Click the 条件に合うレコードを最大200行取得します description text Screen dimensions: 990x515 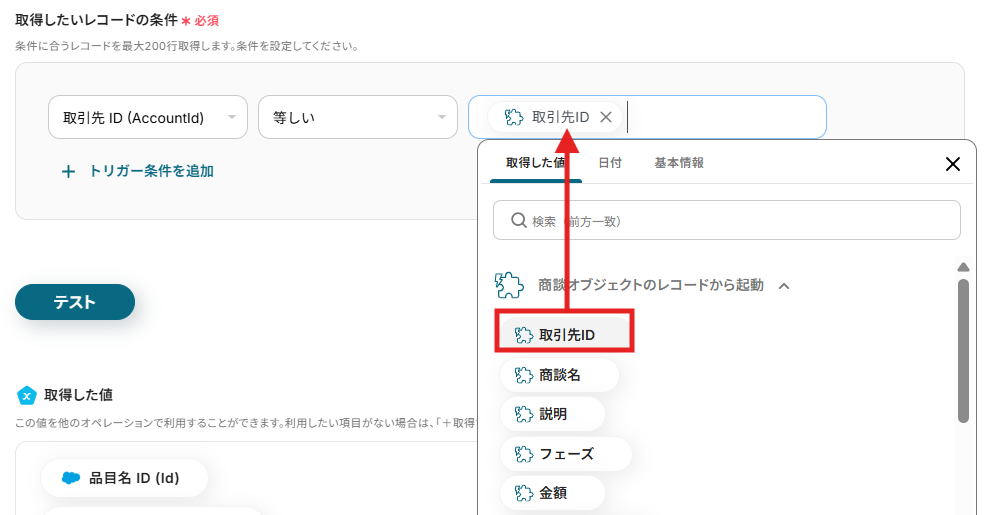[187, 46]
